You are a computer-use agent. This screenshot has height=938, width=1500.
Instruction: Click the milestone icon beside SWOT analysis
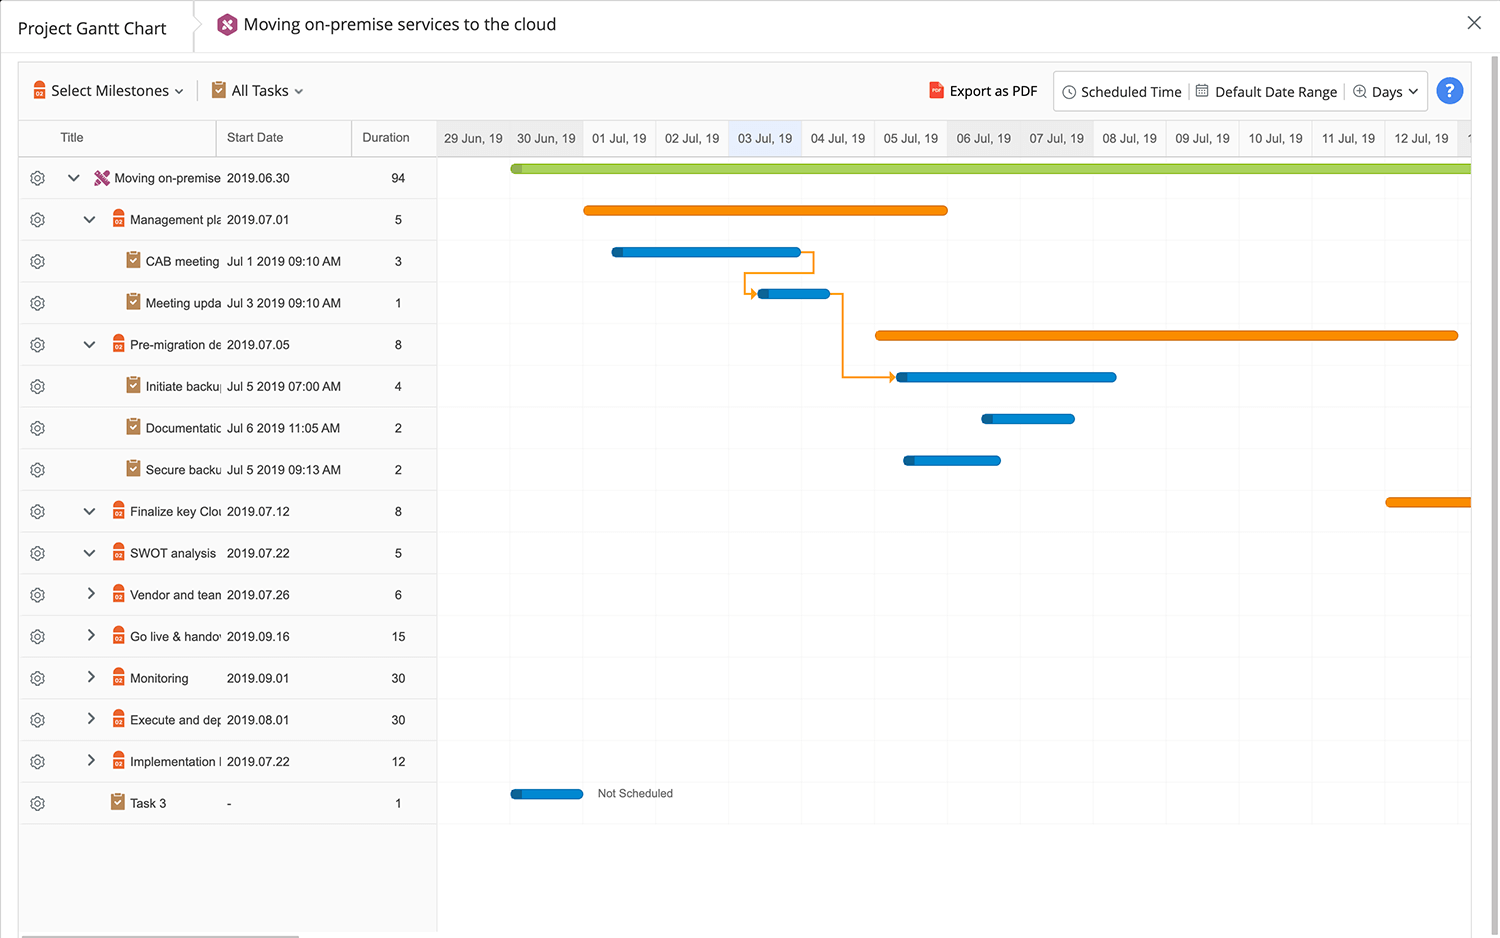pos(118,552)
